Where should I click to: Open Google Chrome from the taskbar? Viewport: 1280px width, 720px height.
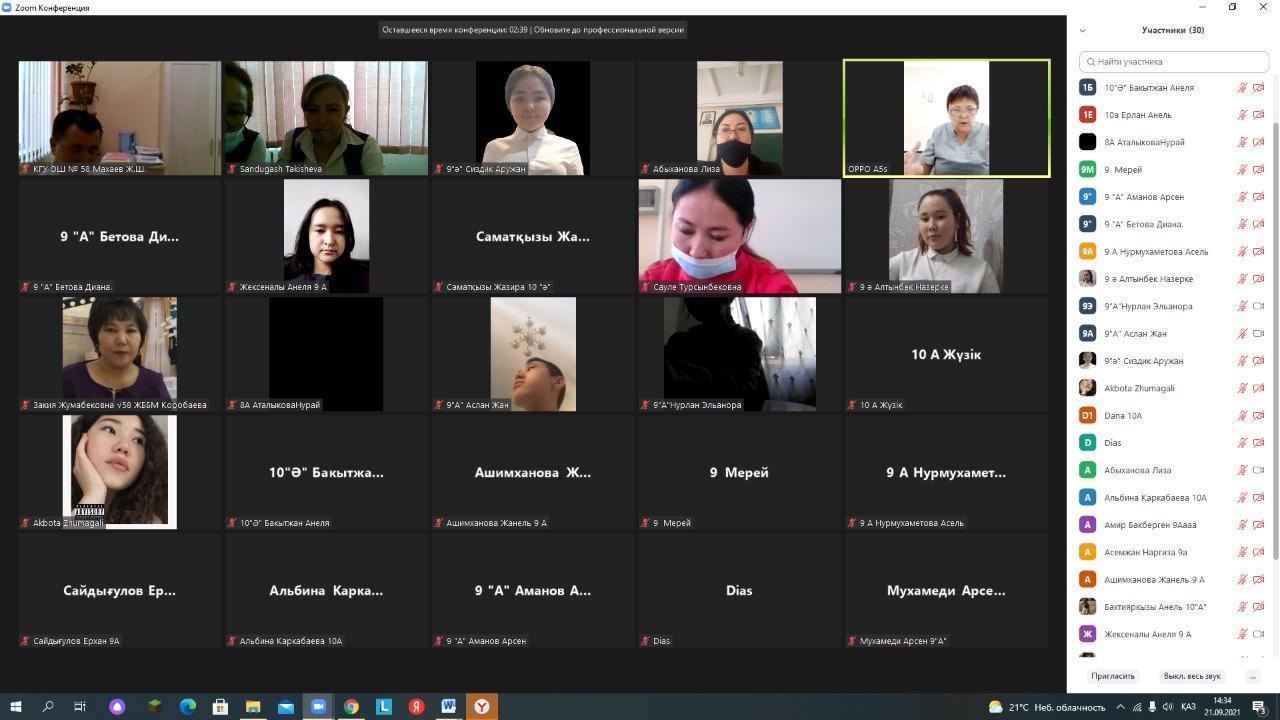click(x=351, y=706)
